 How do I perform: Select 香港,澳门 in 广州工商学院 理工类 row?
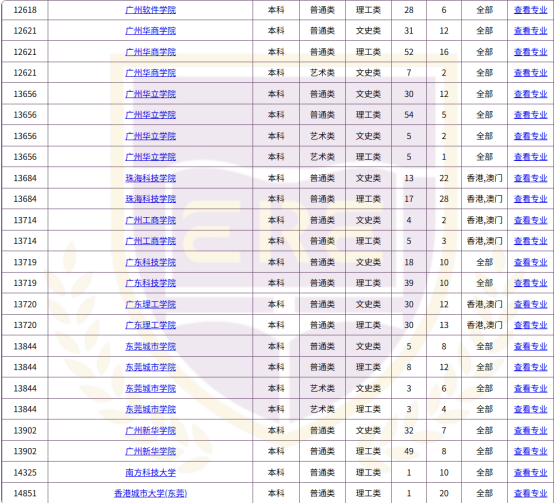tap(484, 241)
